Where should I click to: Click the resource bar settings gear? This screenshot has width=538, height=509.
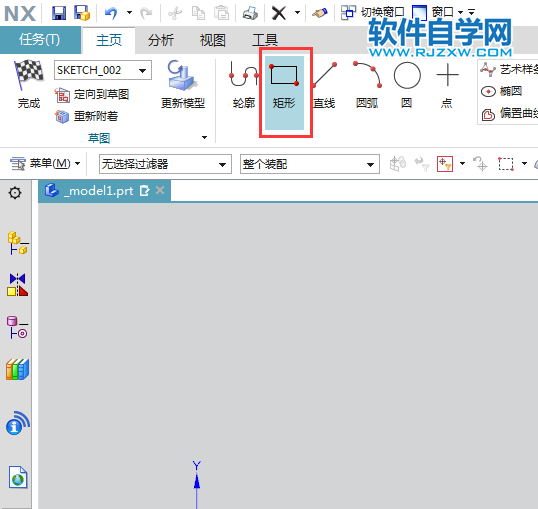pyautogui.click(x=15, y=193)
